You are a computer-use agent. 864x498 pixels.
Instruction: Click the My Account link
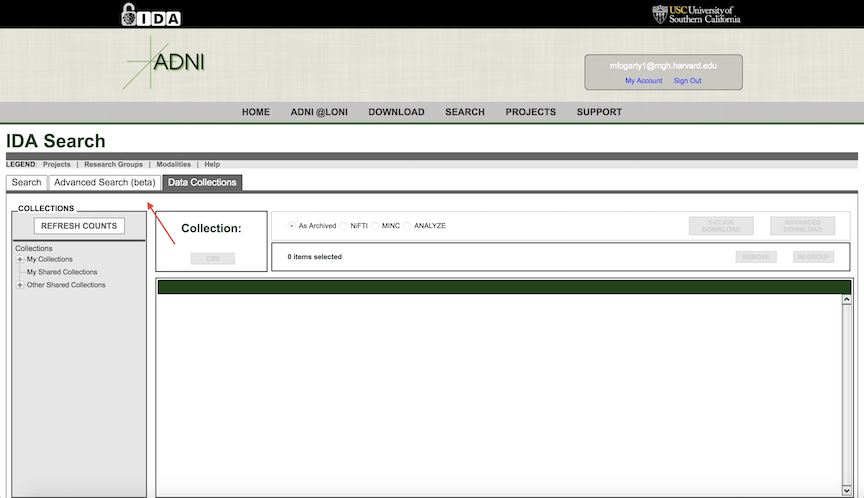tap(643, 81)
